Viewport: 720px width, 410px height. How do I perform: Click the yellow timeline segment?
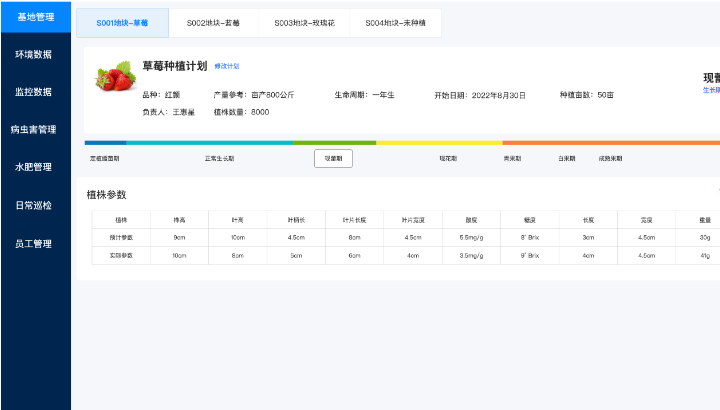(439, 143)
